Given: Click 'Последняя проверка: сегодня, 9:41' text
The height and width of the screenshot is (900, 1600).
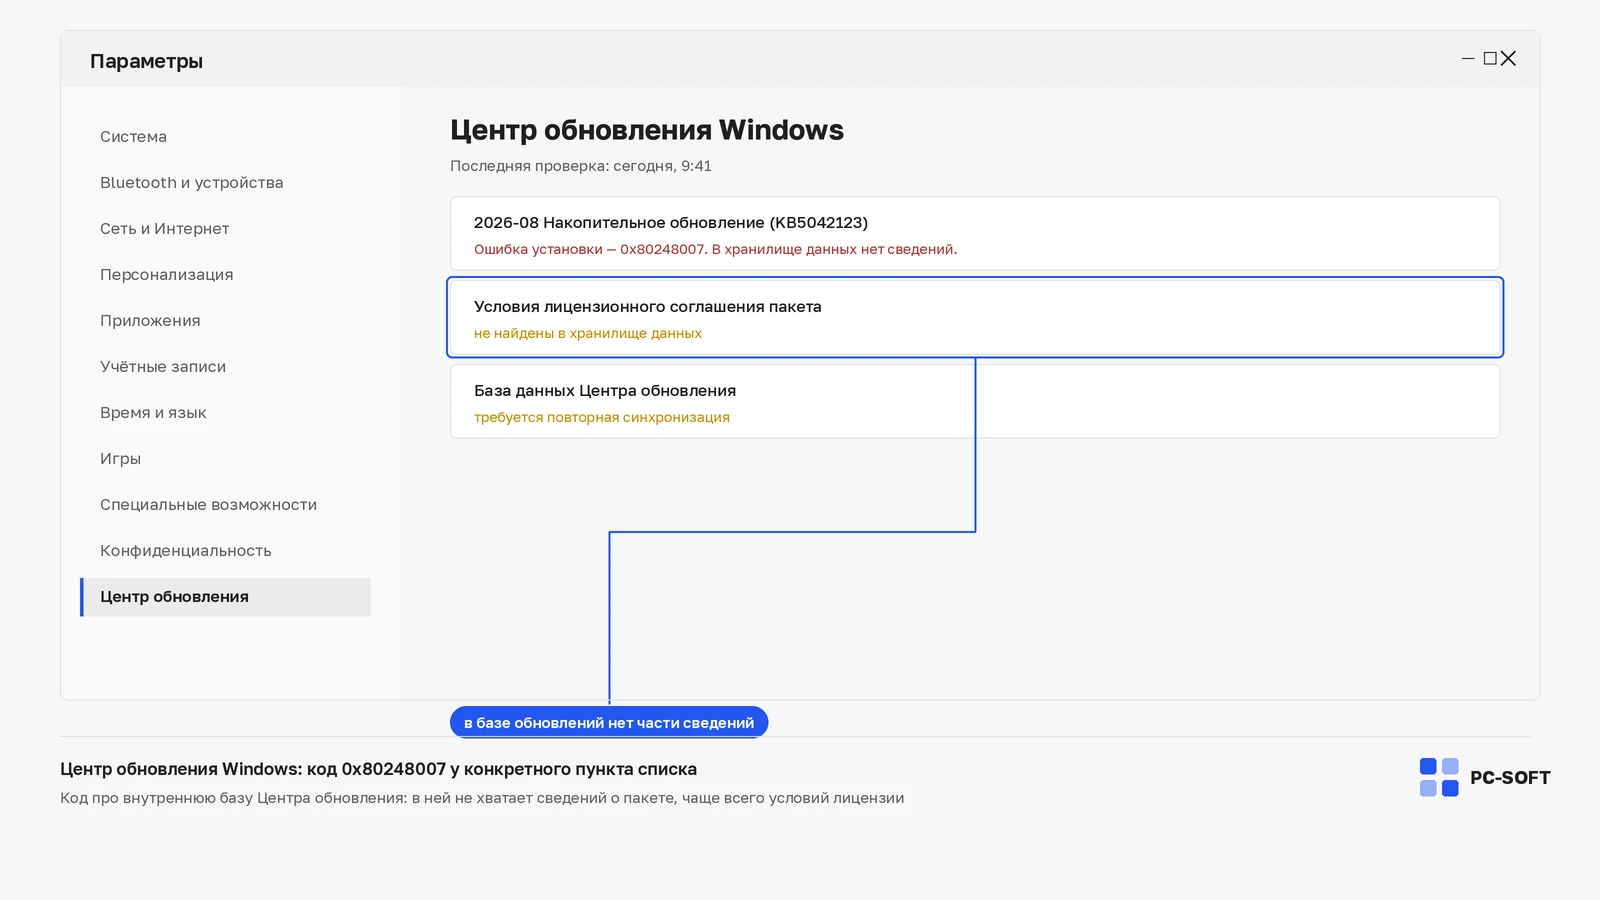Looking at the screenshot, I should [x=581, y=166].
